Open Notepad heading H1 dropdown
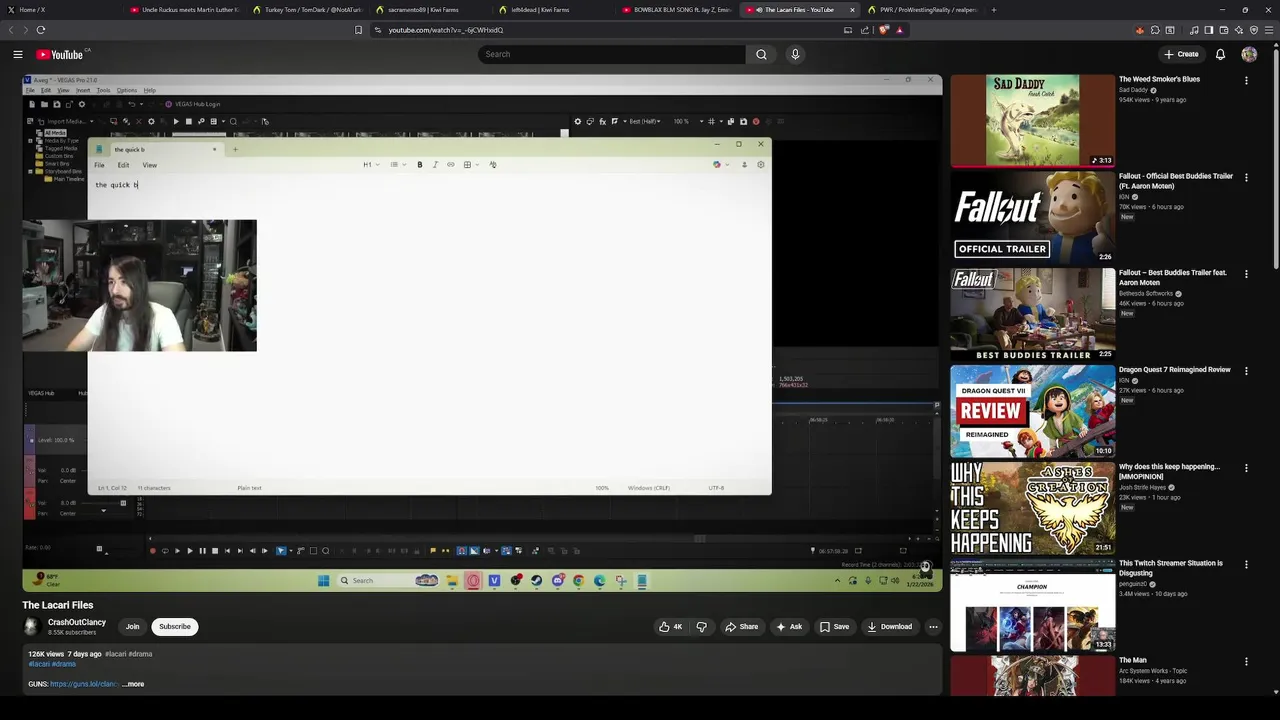This screenshot has width=1280, height=720. (x=370, y=165)
